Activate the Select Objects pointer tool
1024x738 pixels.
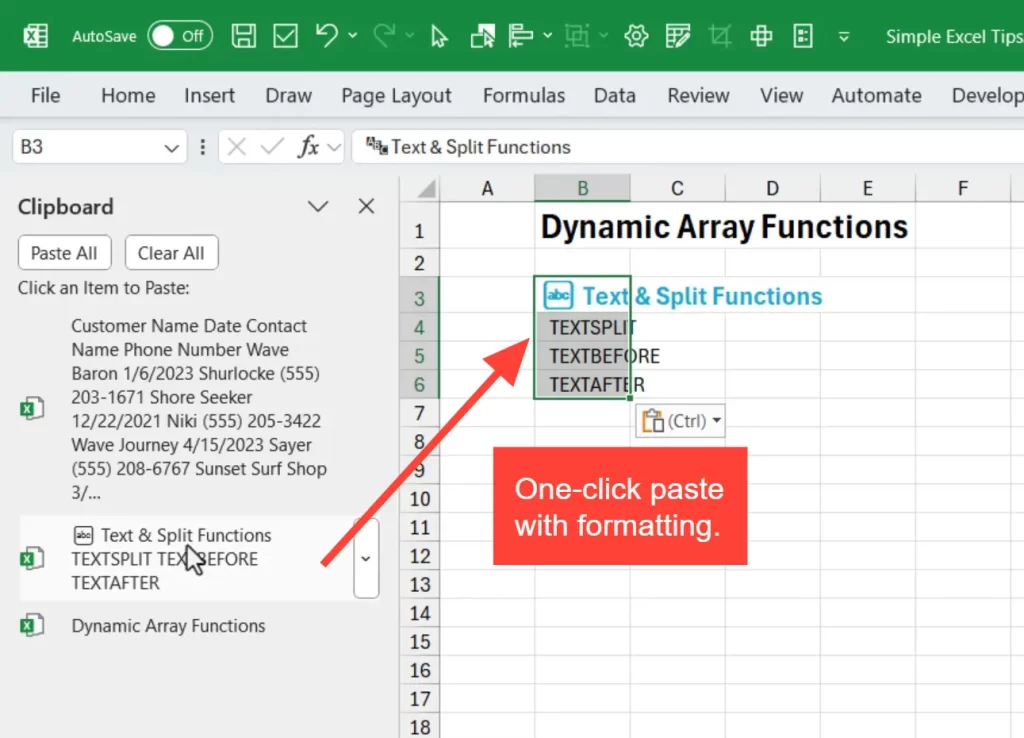coord(439,36)
